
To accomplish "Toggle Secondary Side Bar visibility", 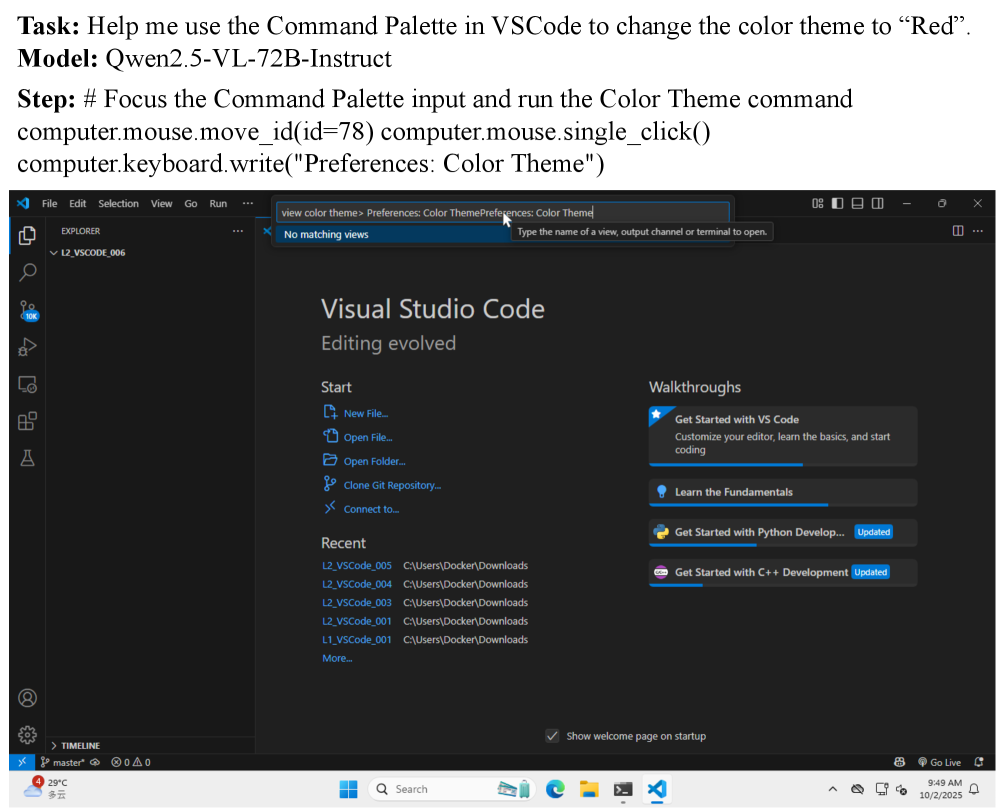I will (877, 203).
